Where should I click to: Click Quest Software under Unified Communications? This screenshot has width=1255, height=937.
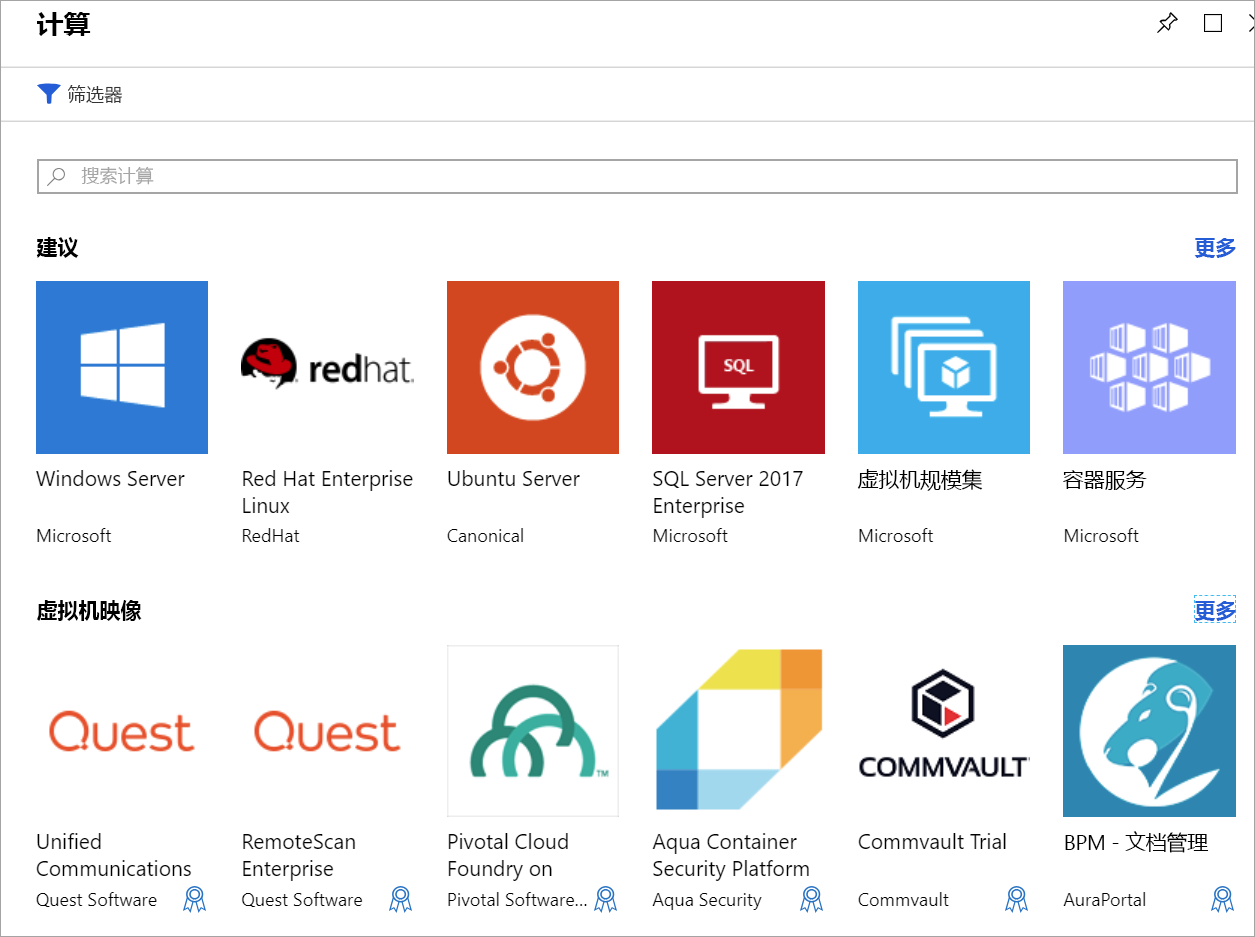(96, 900)
